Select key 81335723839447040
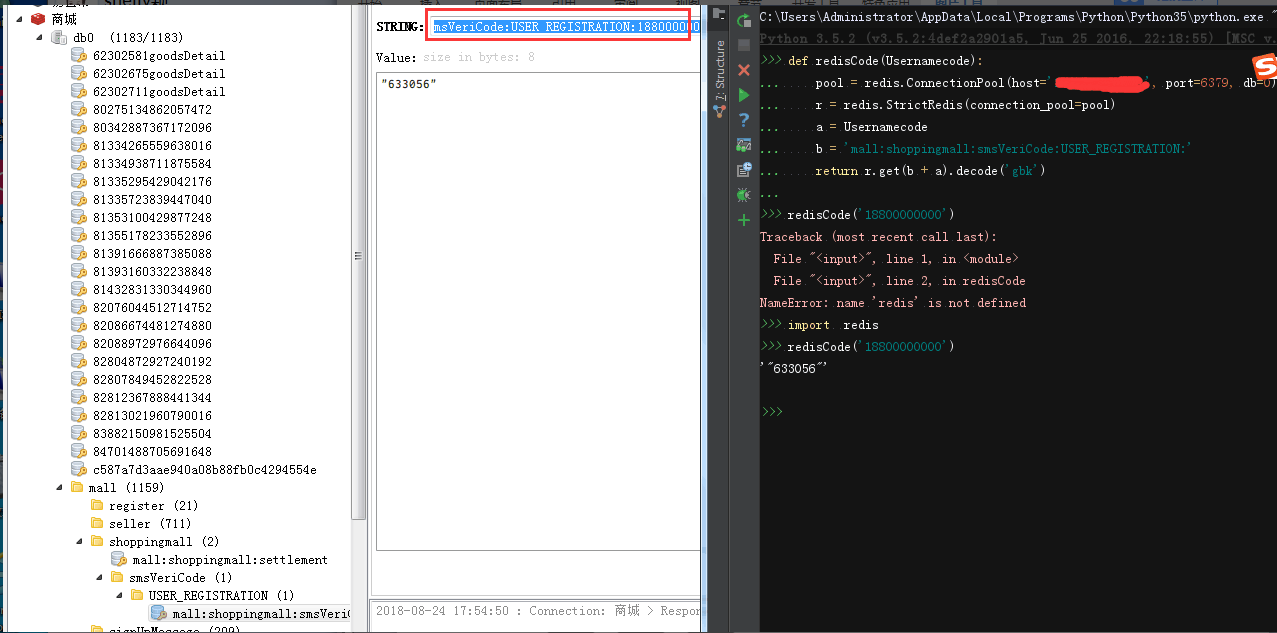 coord(152,199)
